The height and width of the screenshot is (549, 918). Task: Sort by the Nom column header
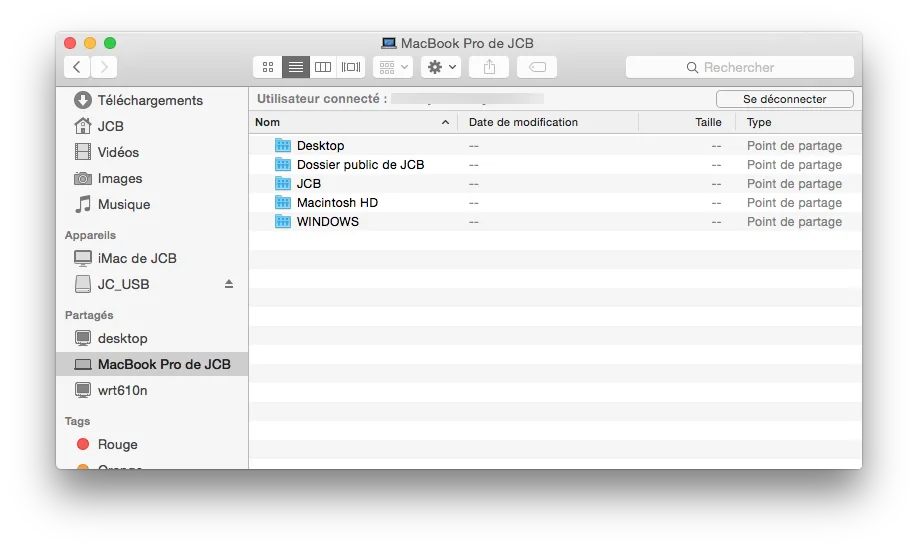(353, 122)
